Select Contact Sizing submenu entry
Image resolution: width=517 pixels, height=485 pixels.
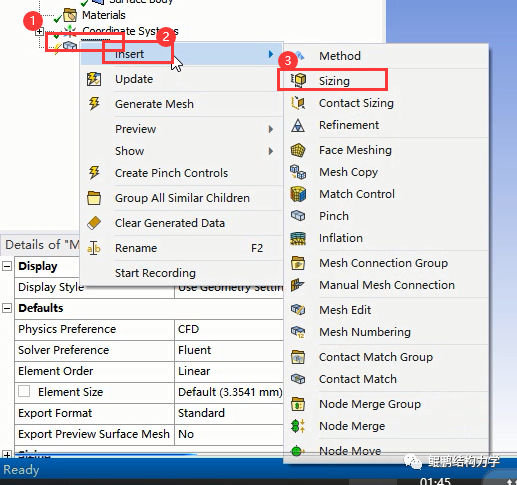tap(386, 103)
